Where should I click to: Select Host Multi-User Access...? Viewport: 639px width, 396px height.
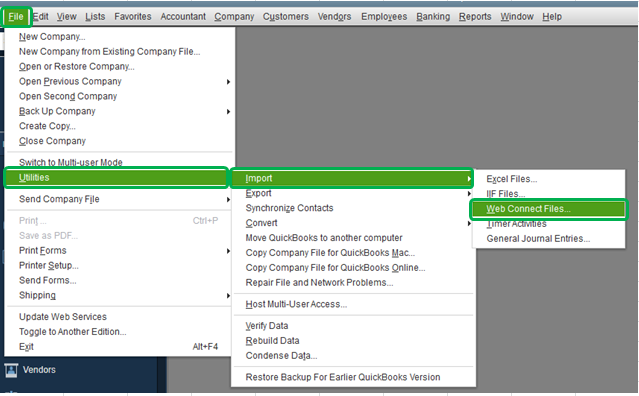(353, 304)
